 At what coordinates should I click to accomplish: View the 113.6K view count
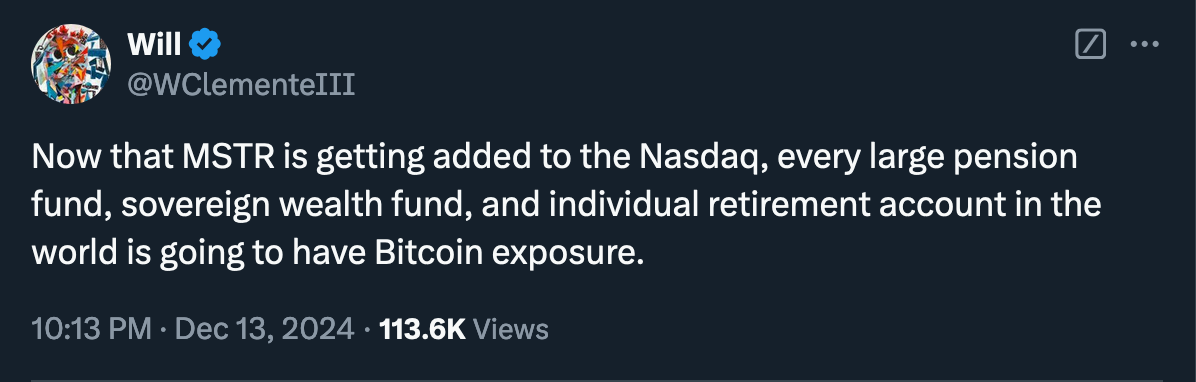click(422, 329)
